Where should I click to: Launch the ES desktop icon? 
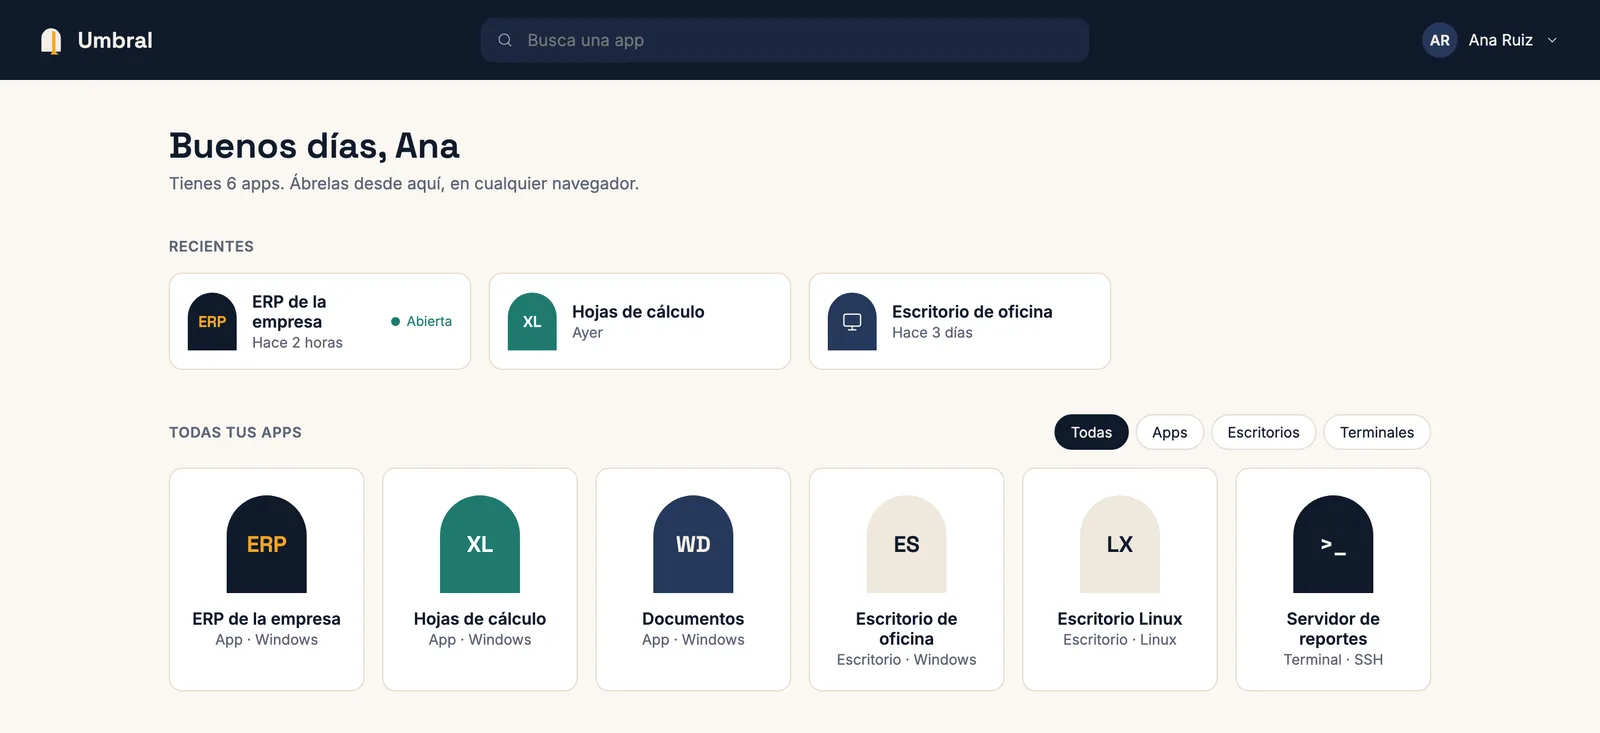point(907,544)
